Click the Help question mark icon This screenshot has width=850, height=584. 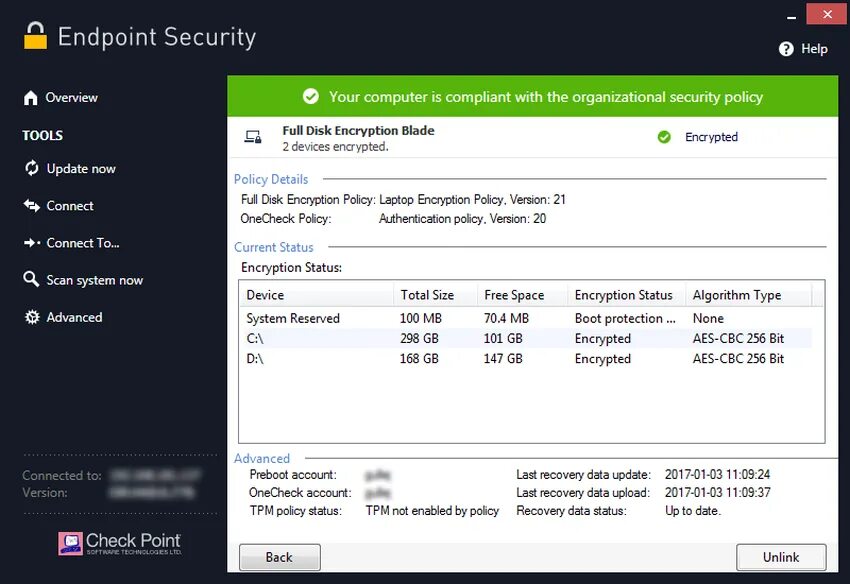click(786, 49)
